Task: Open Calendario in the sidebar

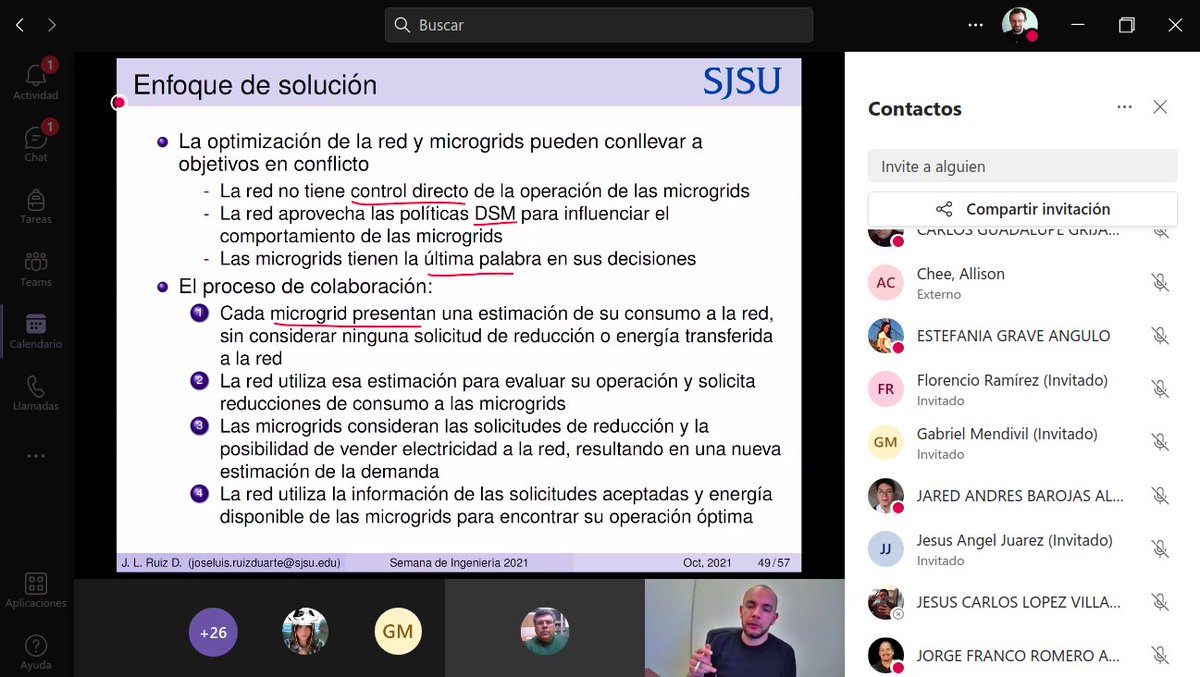Action: 36,330
